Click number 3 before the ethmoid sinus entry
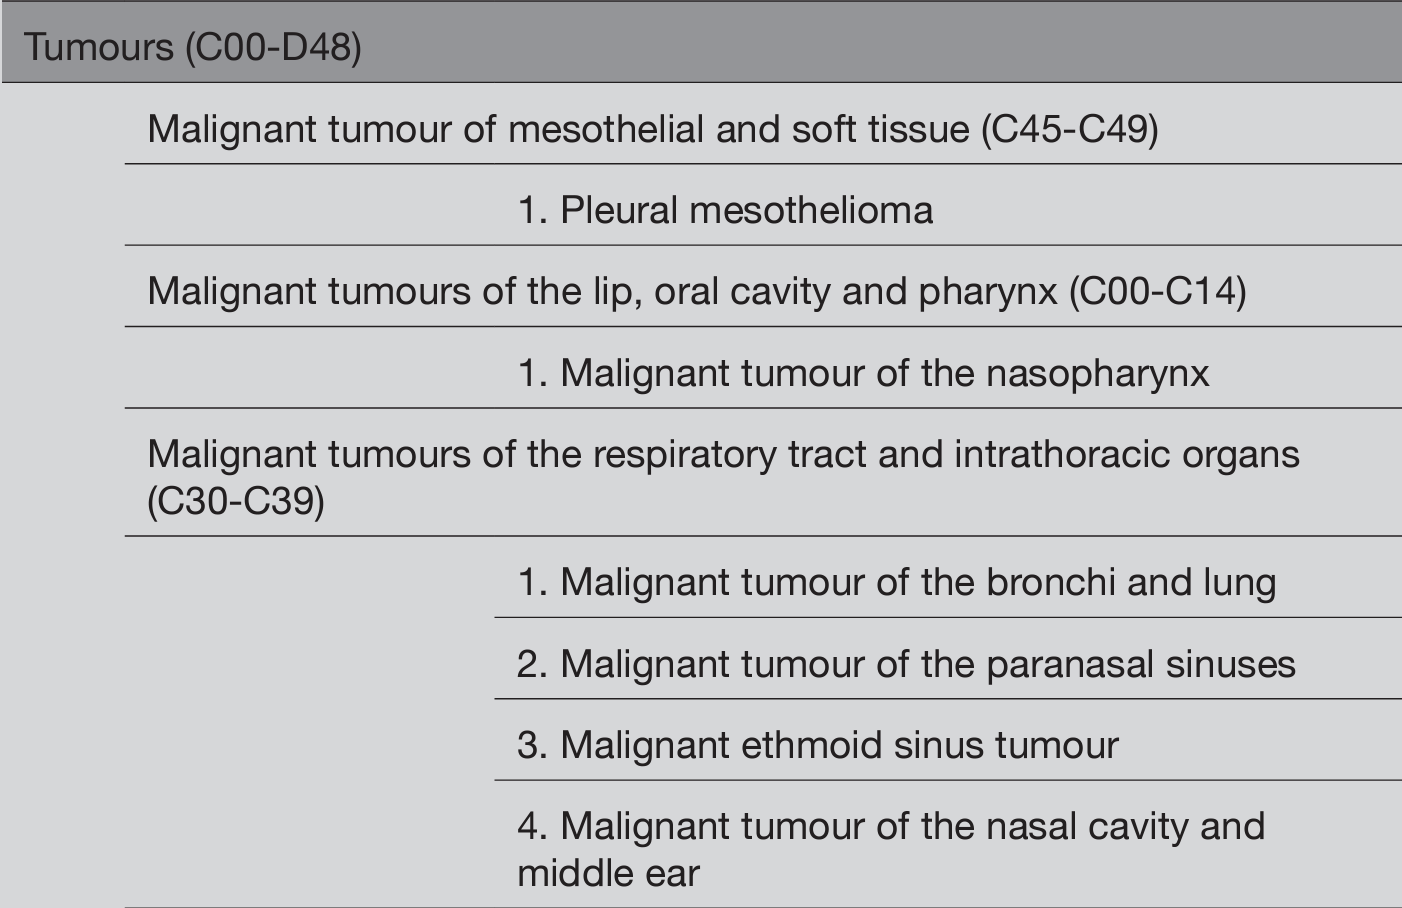 tap(531, 745)
